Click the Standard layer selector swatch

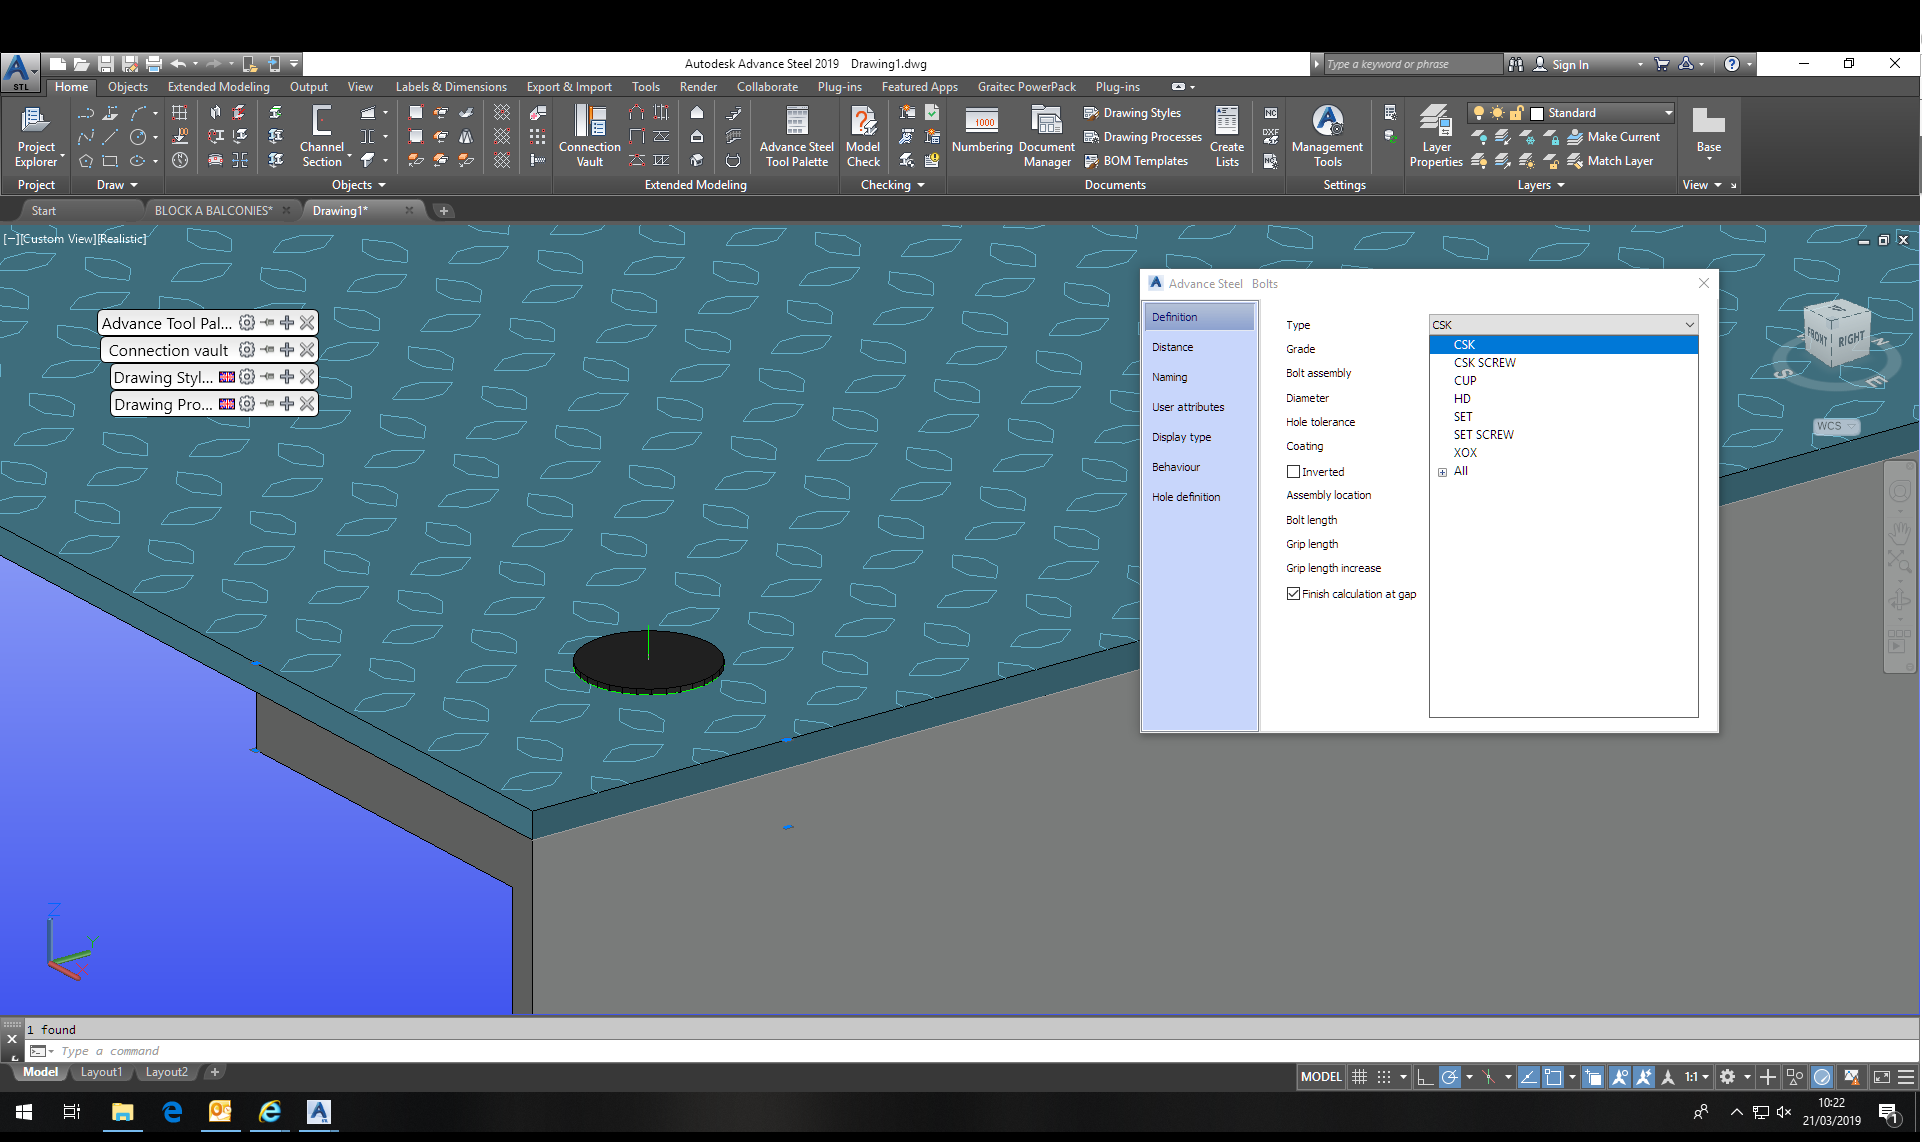pyautogui.click(x=1536, y=112)
